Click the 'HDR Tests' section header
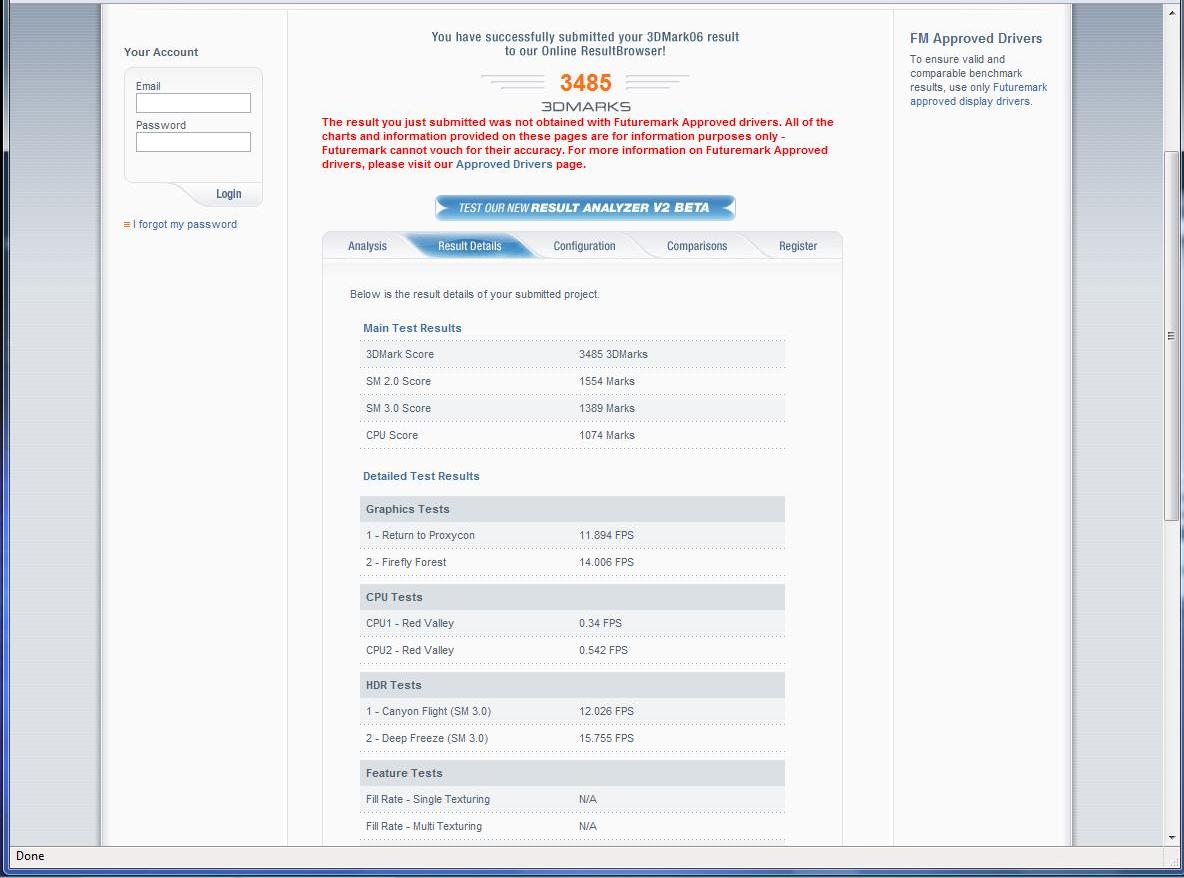 572,685
